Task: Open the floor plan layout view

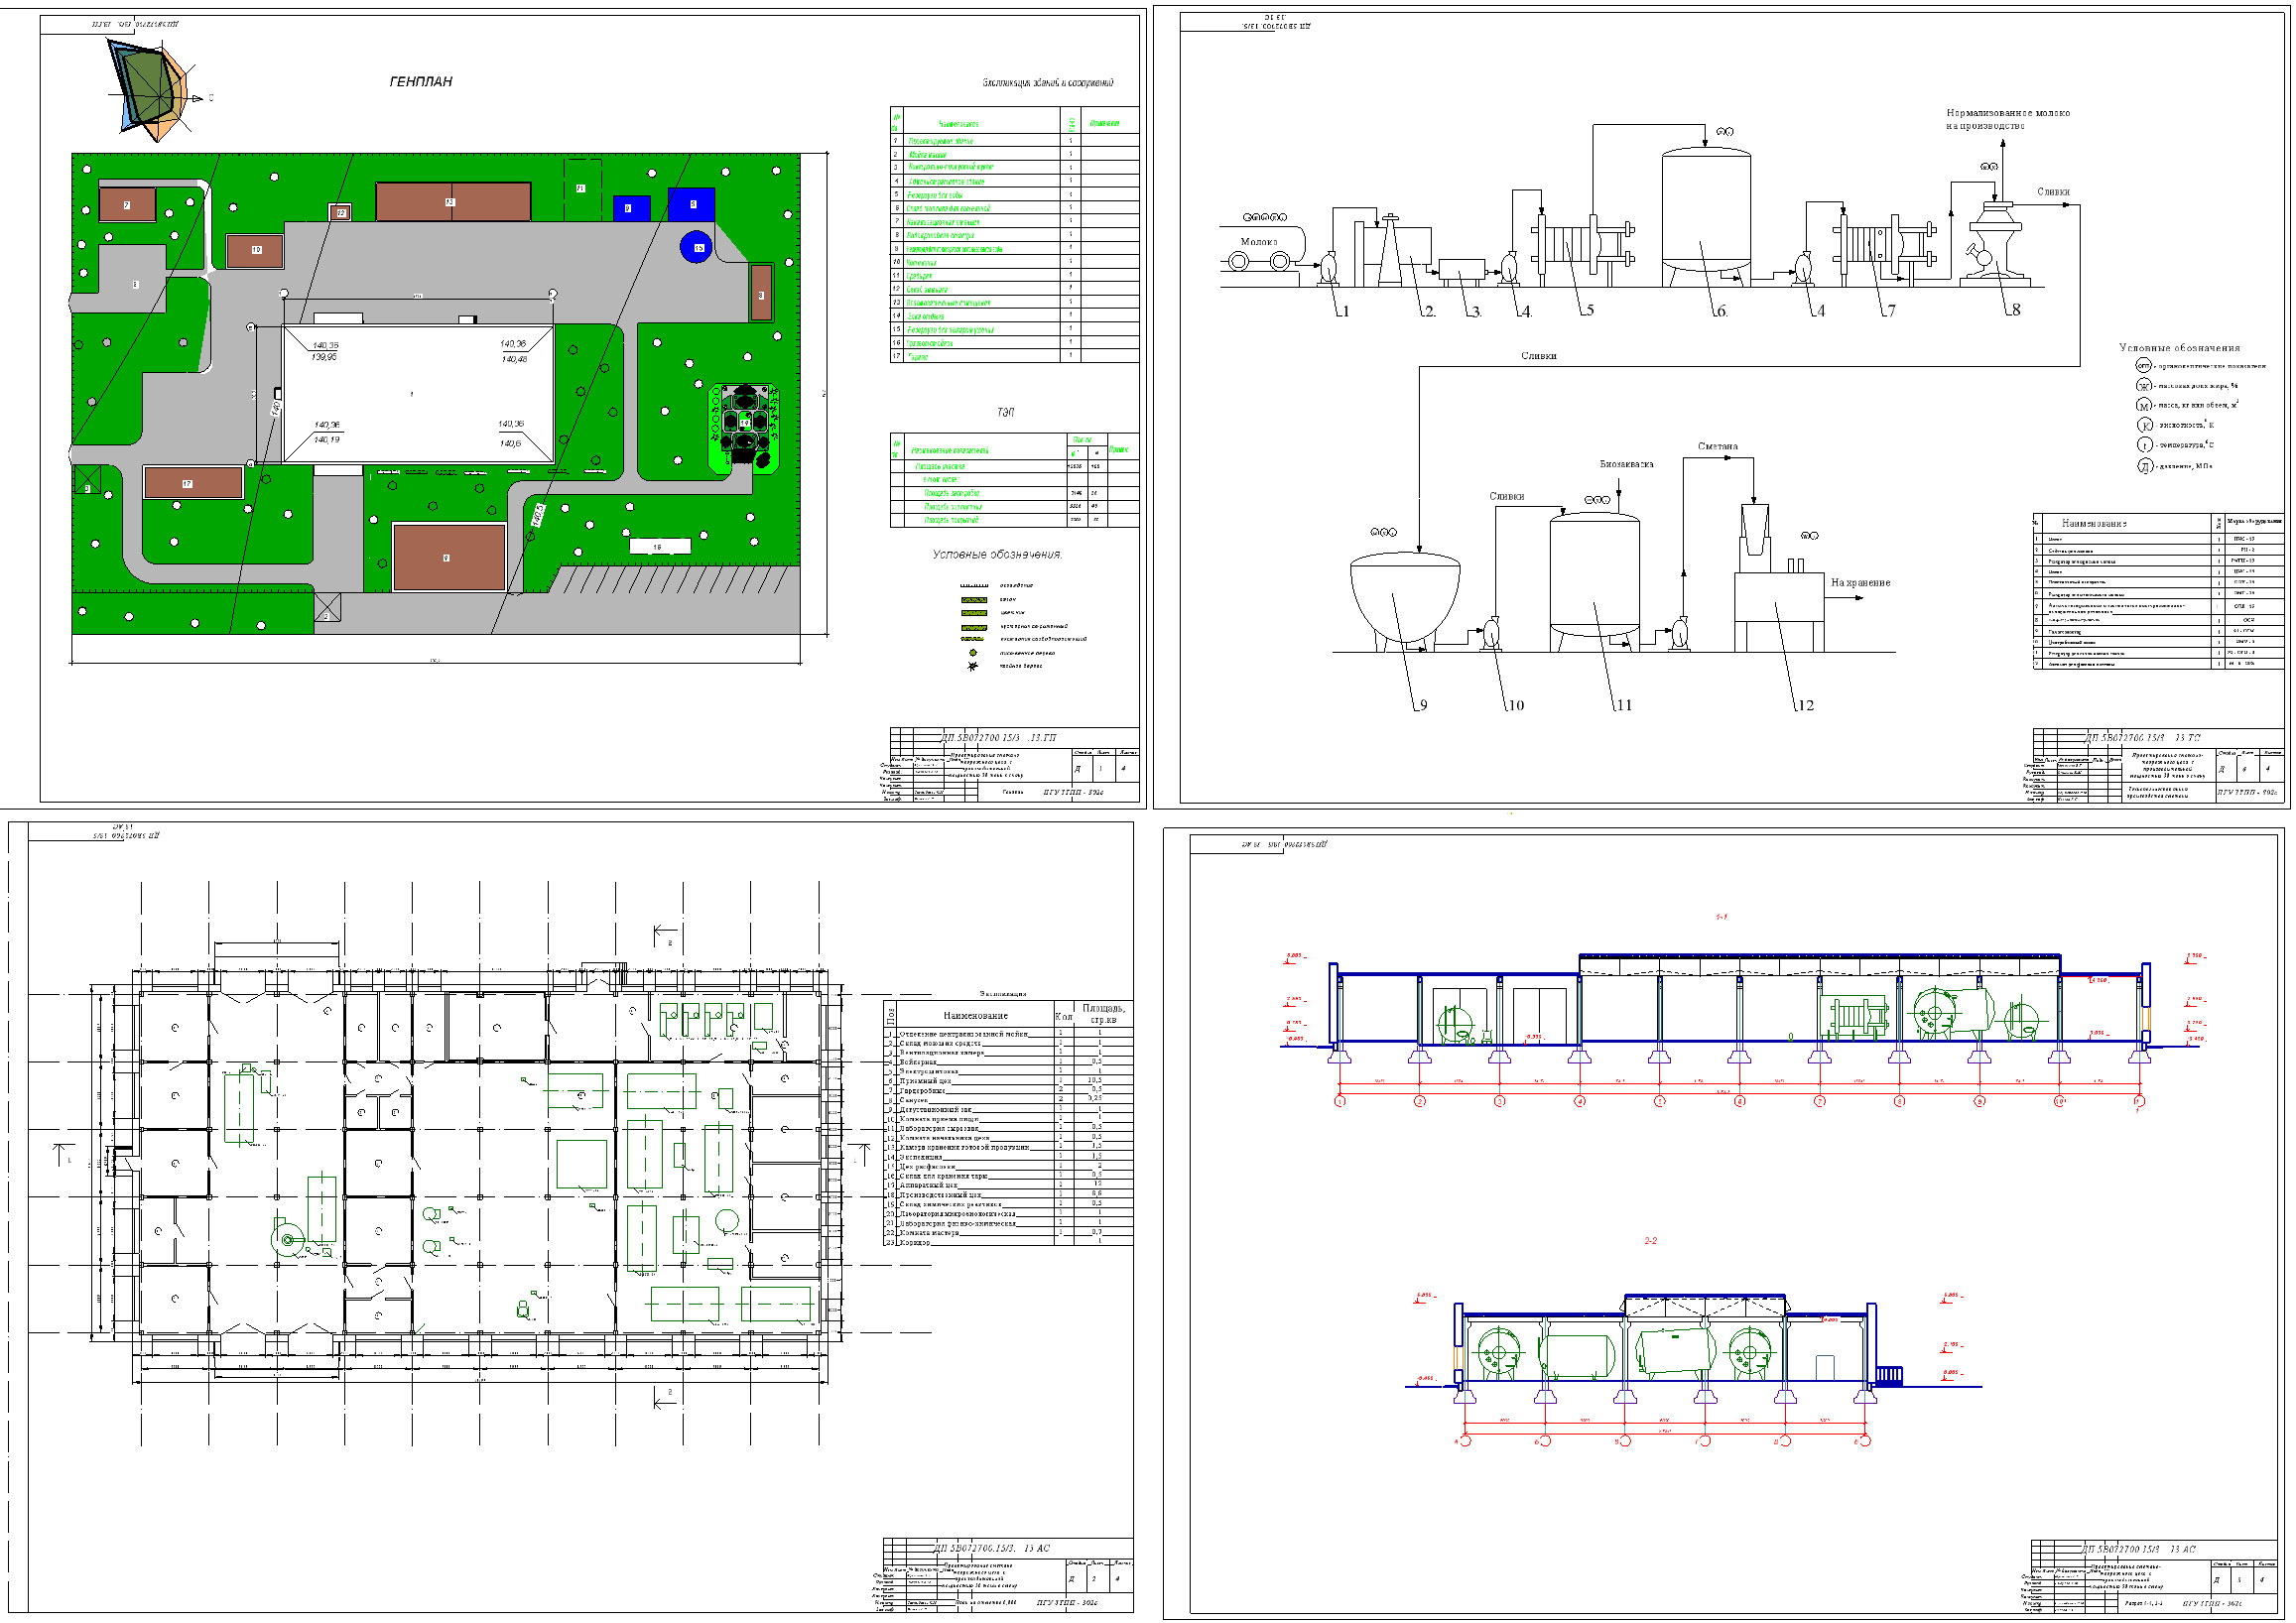Action: [573, 1217]
